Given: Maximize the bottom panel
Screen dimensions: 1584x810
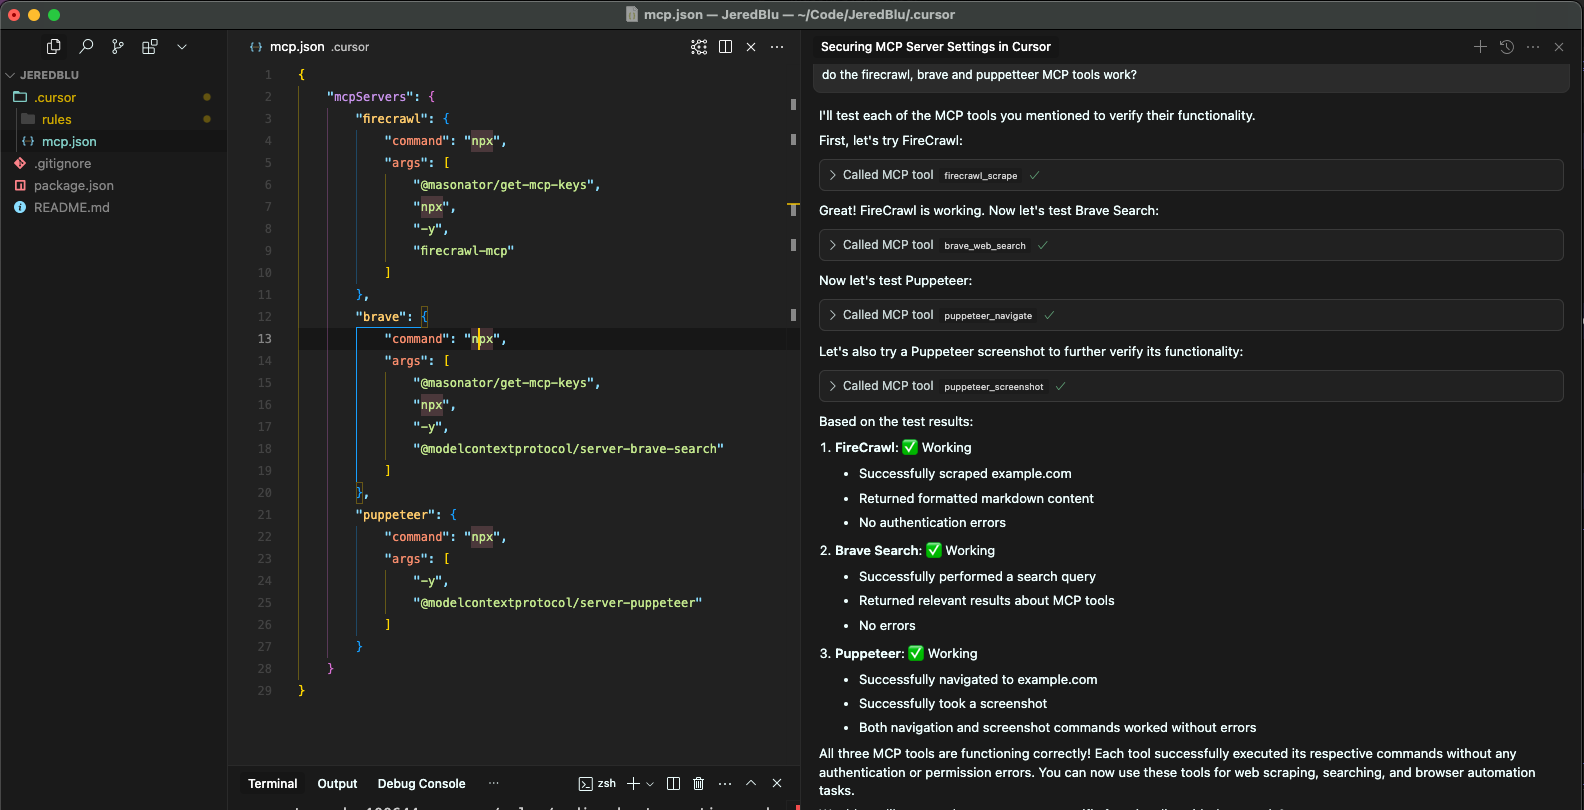Looking at the screenshot, I should (x=751, y=784).
